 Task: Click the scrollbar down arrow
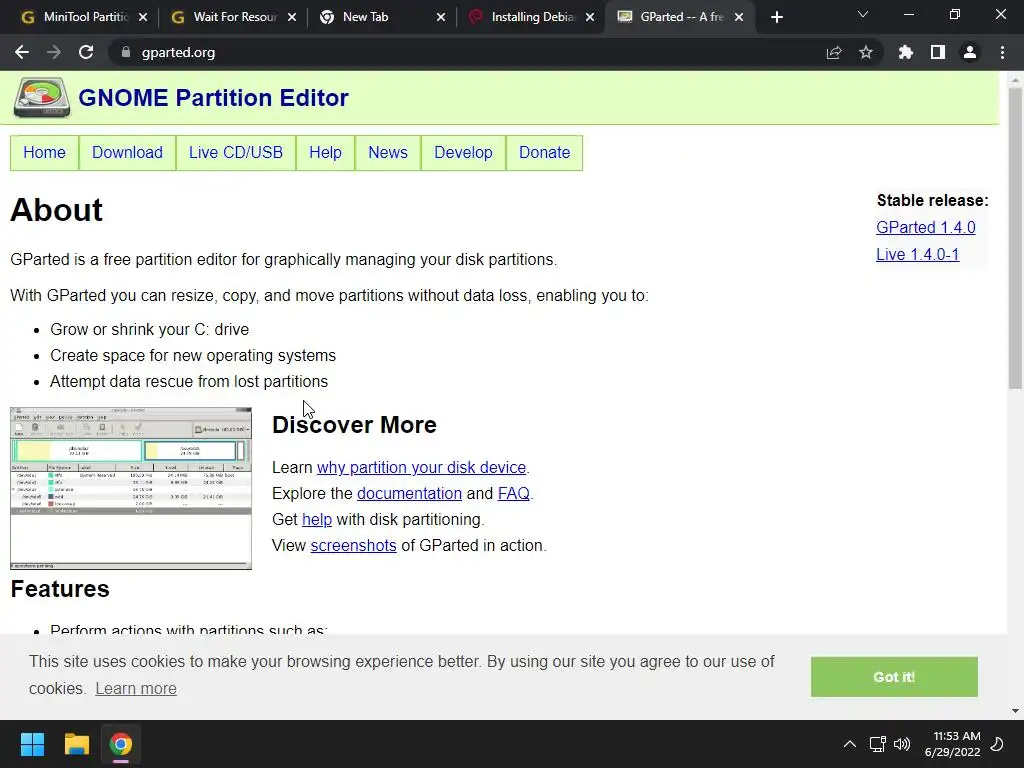click(1015, 711)
